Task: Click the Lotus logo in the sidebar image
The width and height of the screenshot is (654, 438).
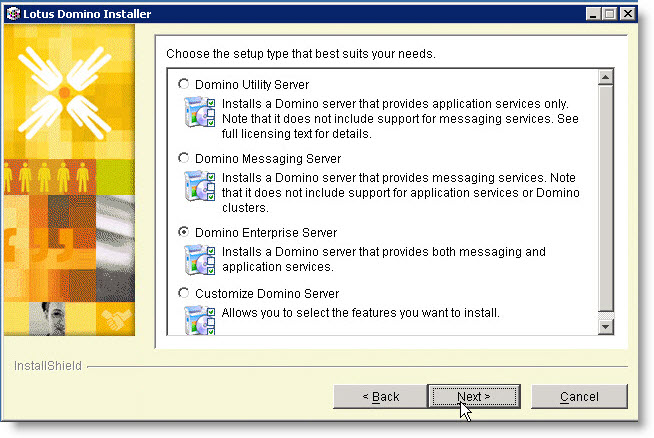Action: point(64,92)
